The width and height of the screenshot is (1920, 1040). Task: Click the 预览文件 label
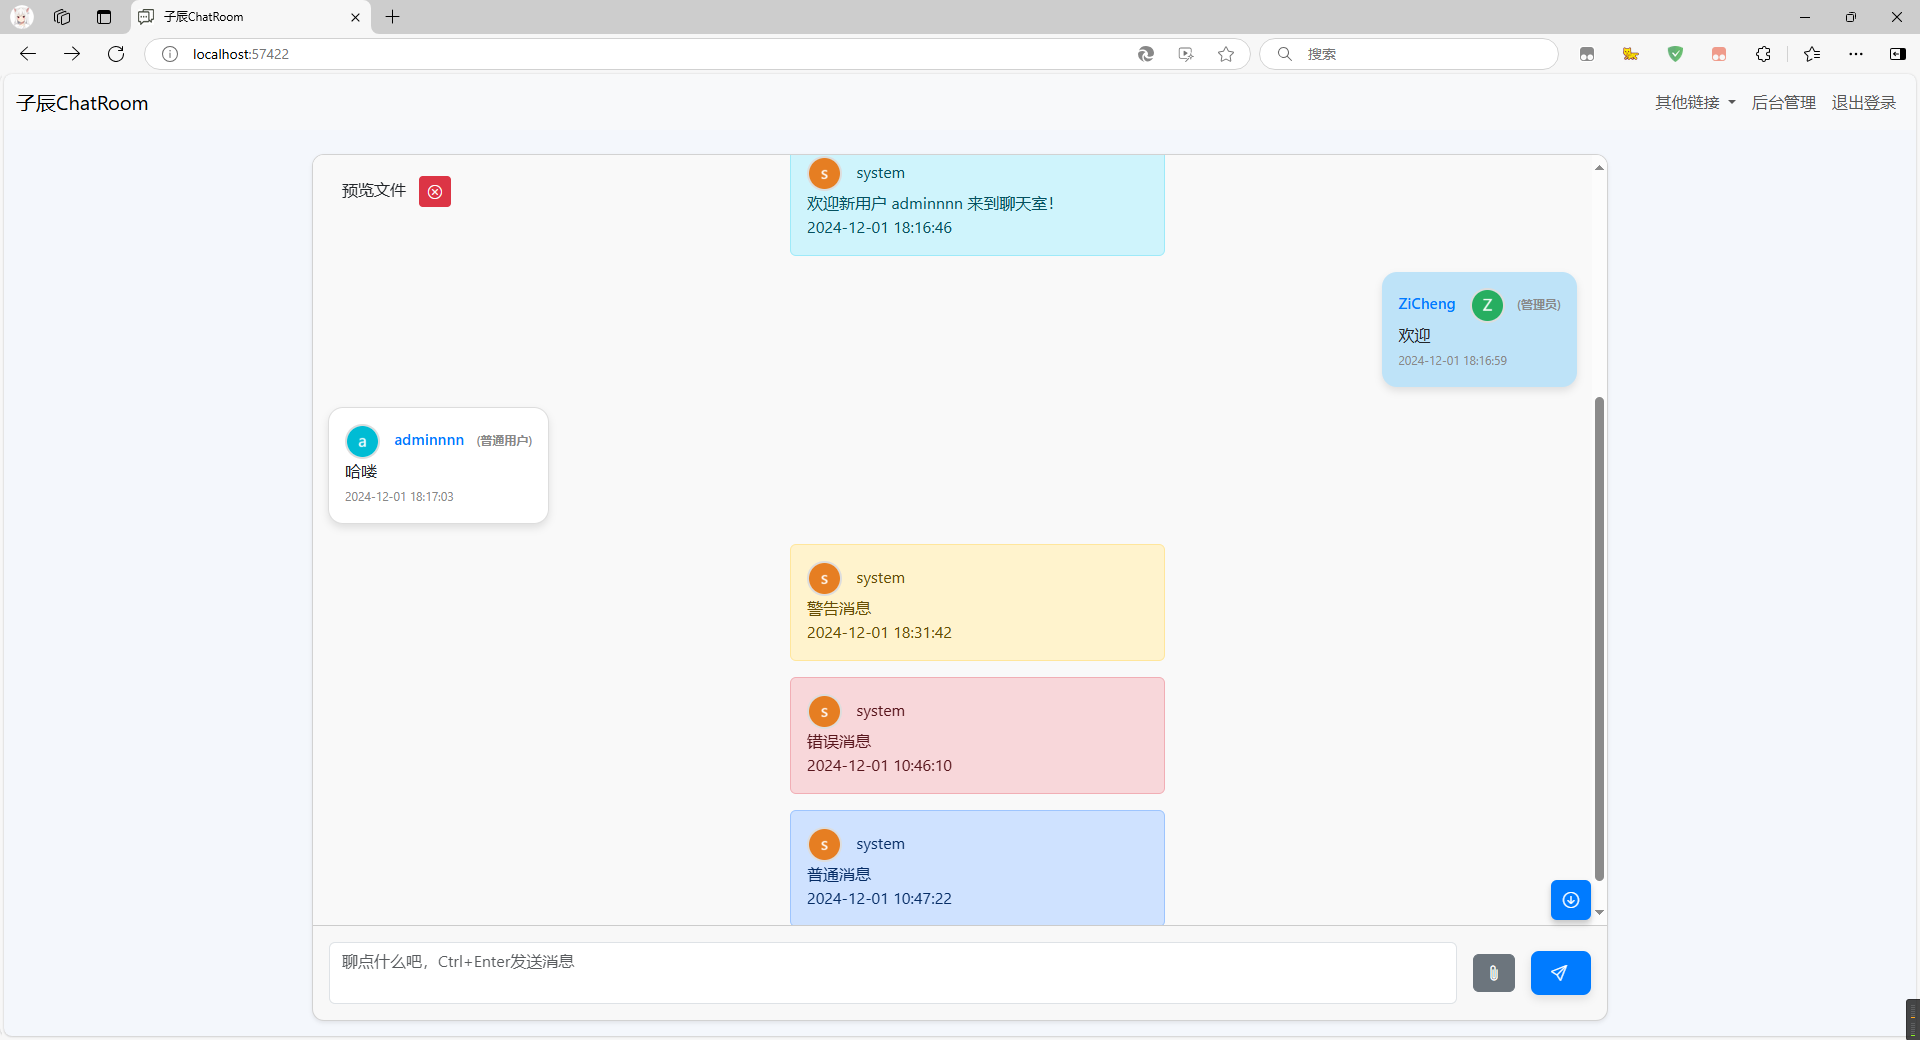pos(374,190)
